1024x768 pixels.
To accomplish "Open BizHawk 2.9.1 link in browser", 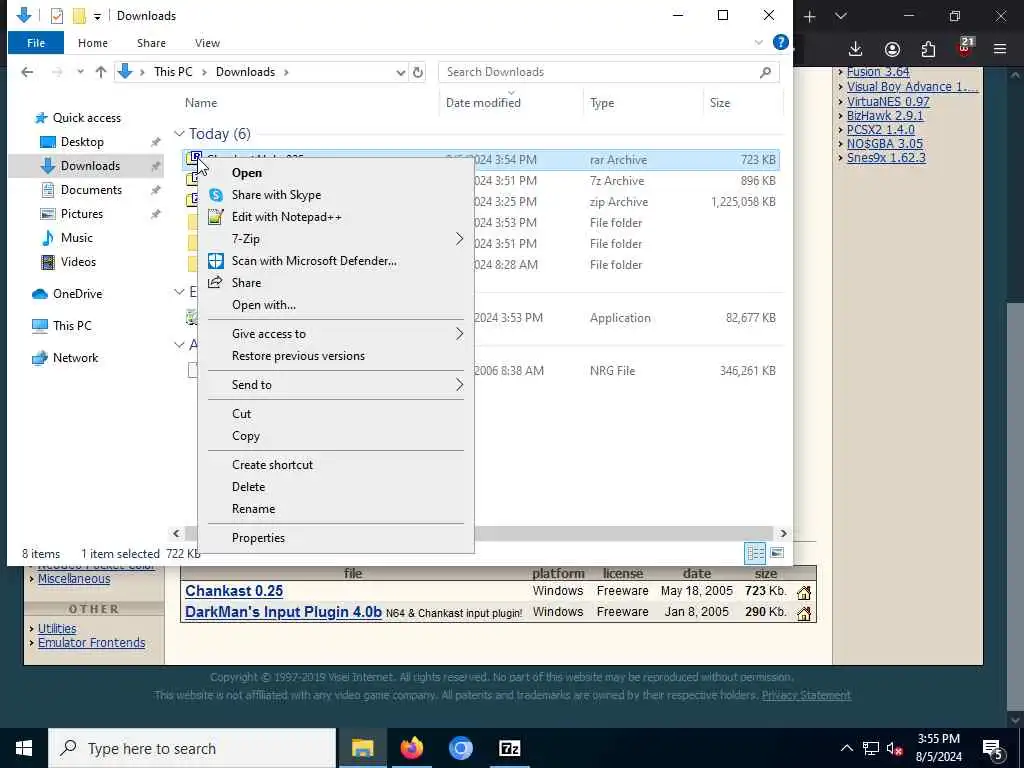I will [x=885, y=116].
